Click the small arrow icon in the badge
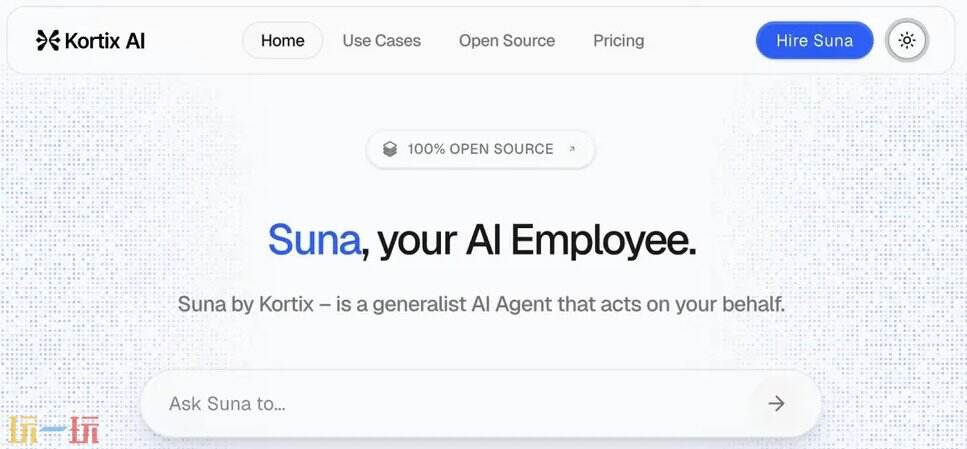The width and height of the screenshot is (967, 449). click(x=572, y=149)
